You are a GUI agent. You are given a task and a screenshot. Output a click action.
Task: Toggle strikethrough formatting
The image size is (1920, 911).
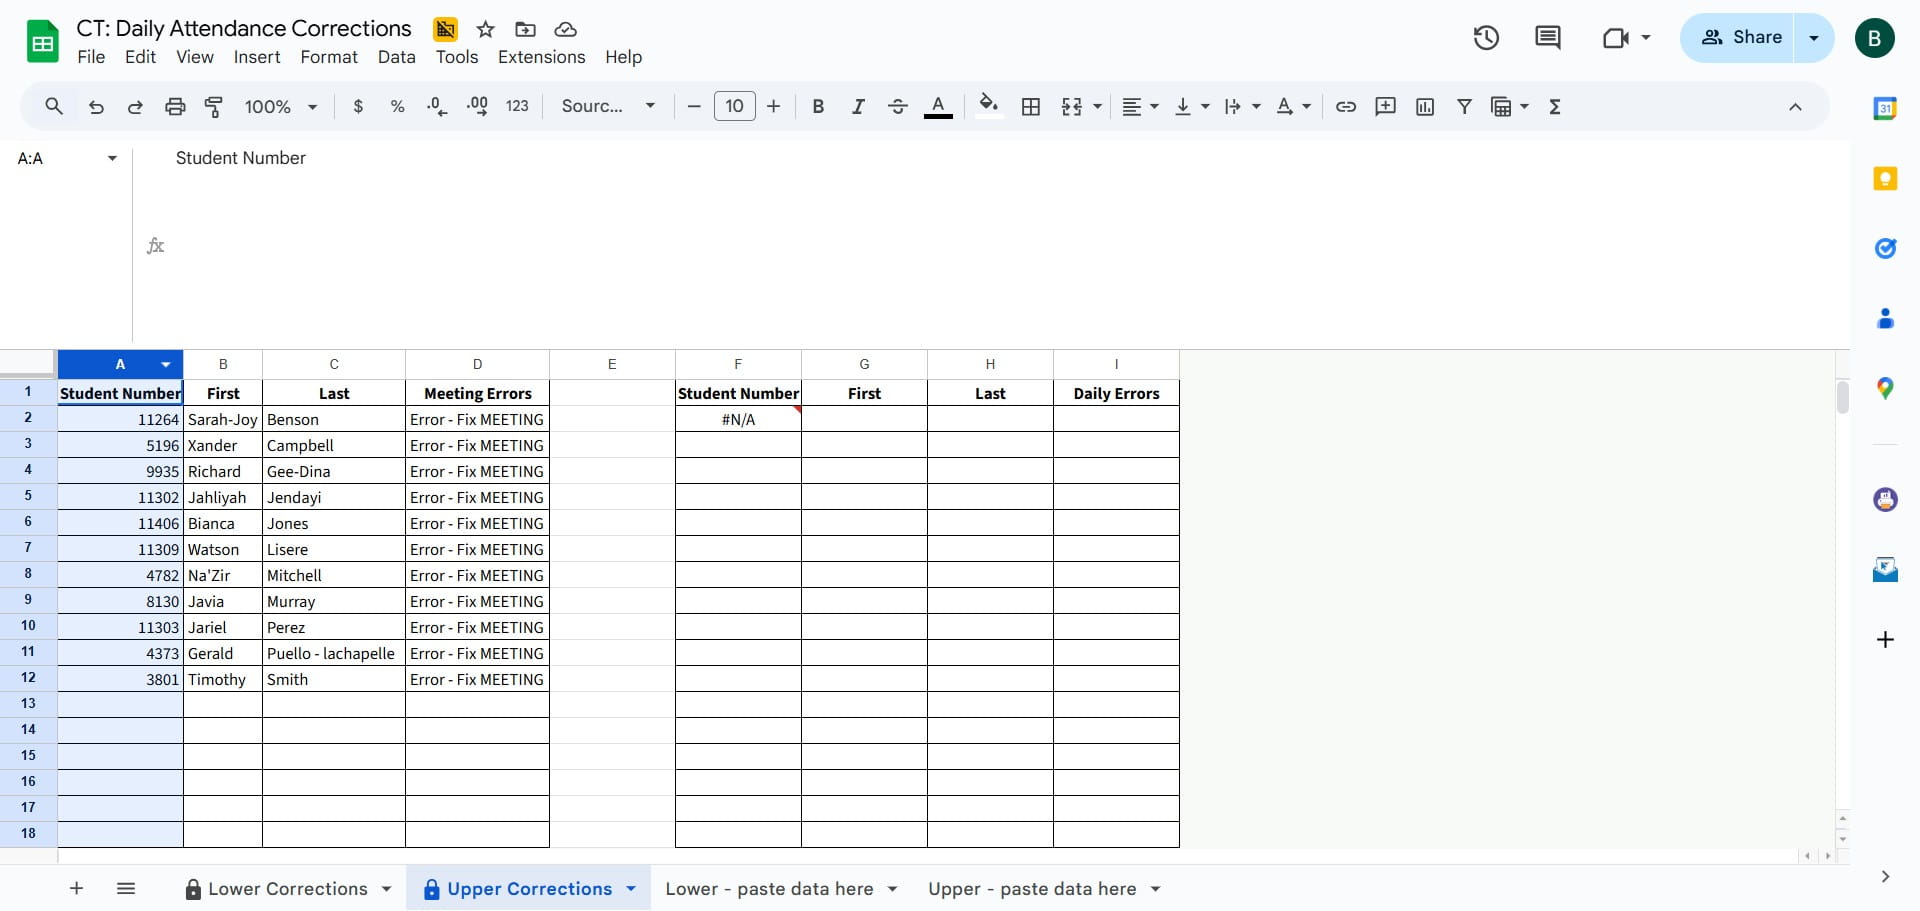(x=897, y=106)
